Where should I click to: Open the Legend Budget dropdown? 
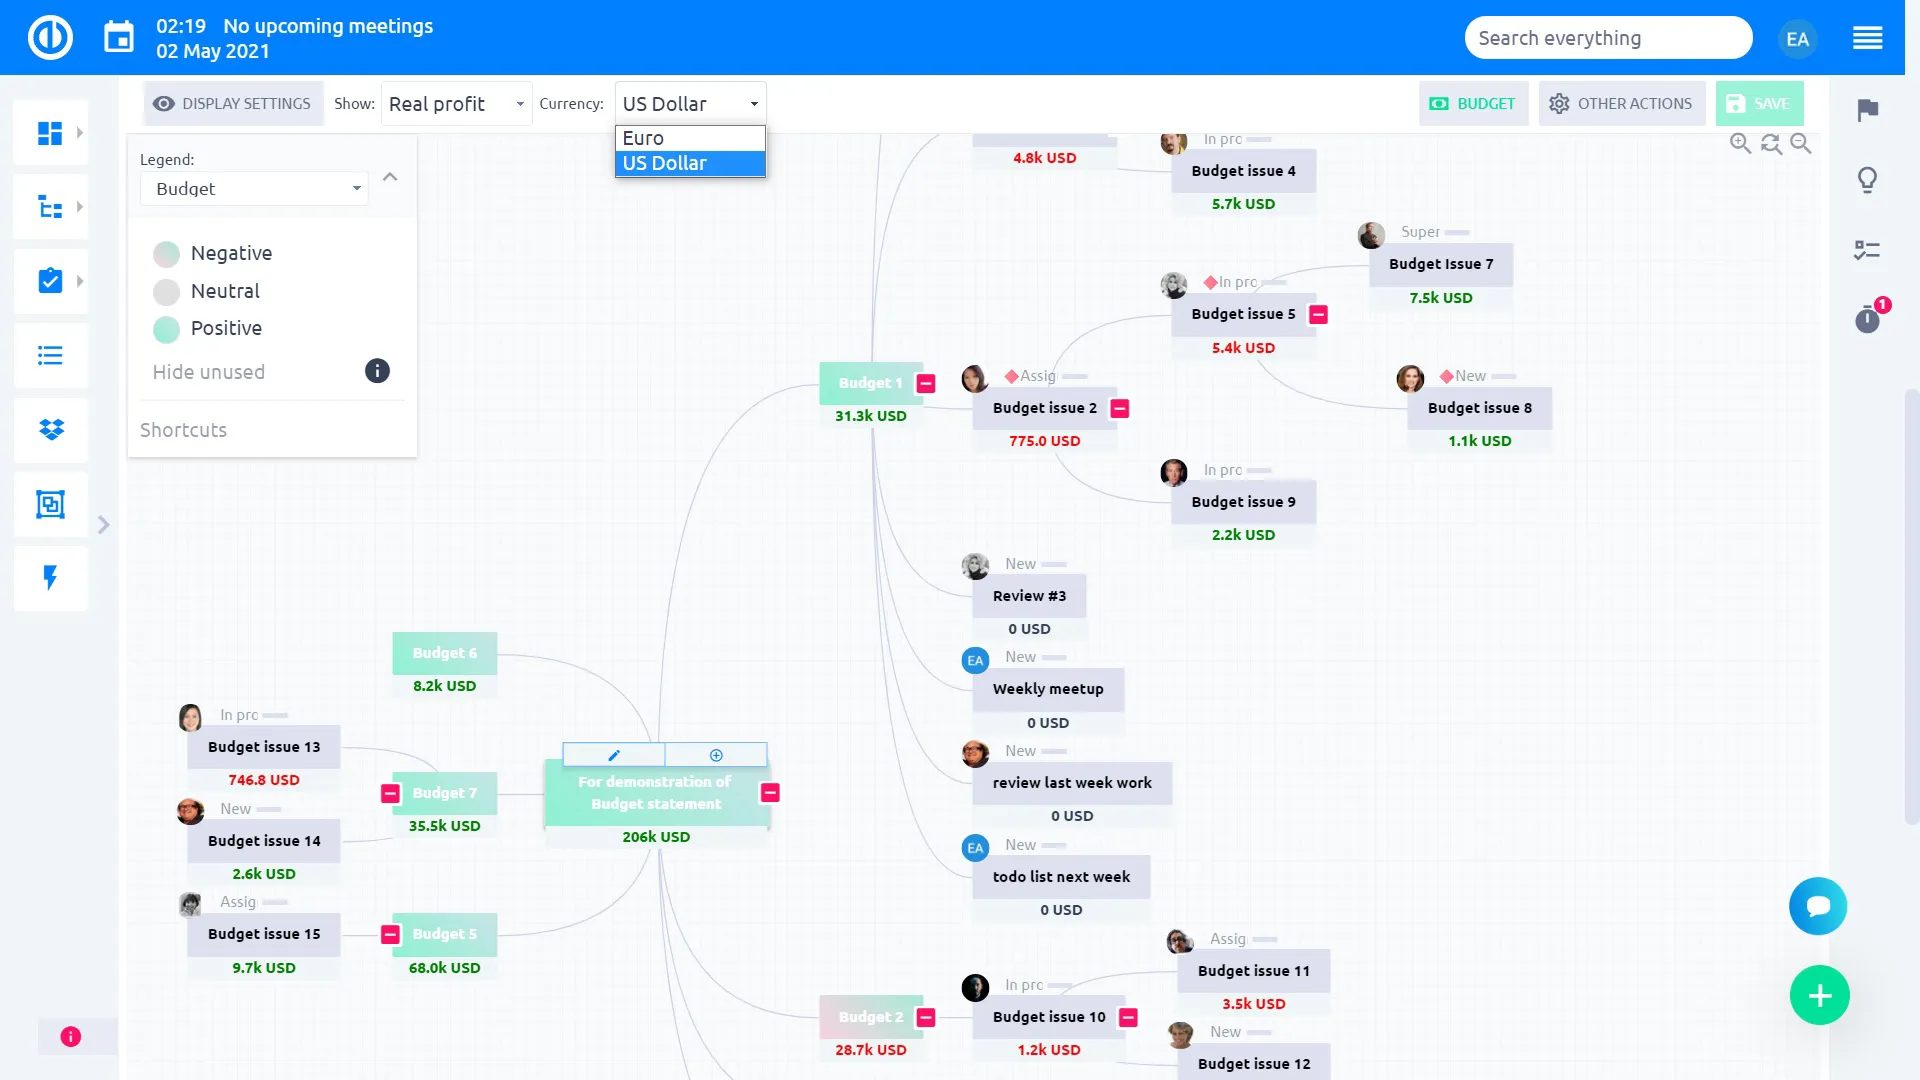coord(254,189)
